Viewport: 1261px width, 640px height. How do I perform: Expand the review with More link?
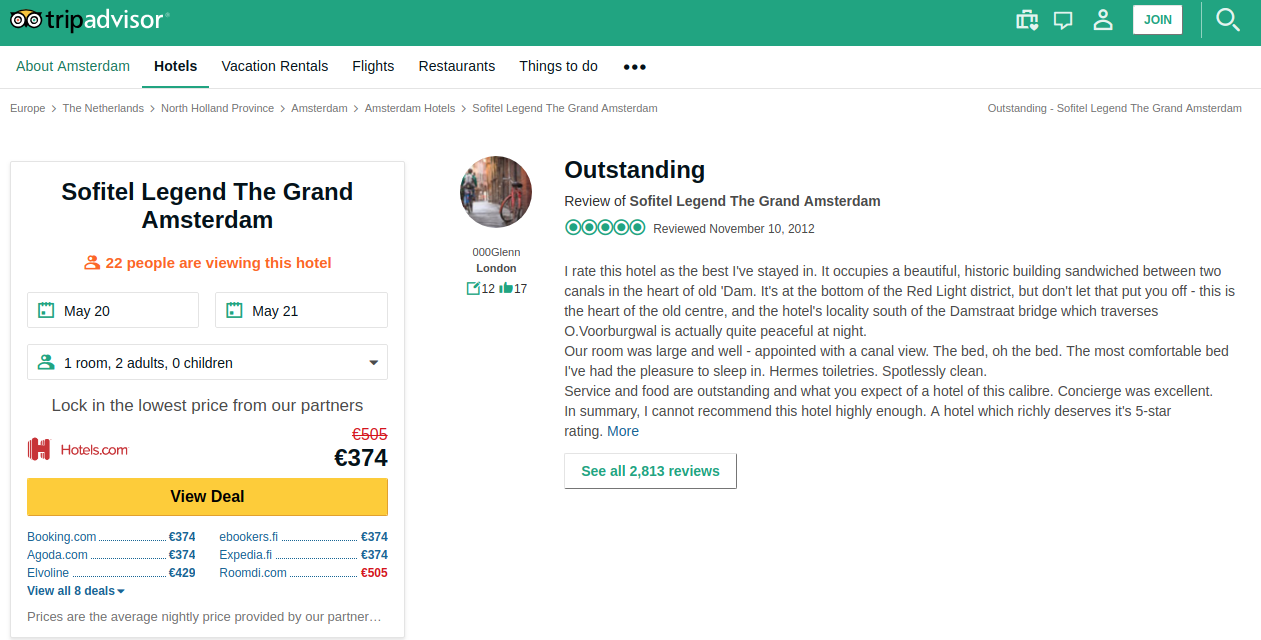click(x=623, y=431)
